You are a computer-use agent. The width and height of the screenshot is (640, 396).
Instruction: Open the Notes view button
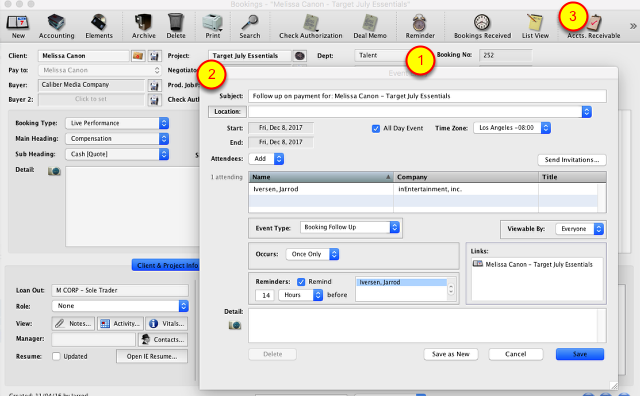point(73,324)
